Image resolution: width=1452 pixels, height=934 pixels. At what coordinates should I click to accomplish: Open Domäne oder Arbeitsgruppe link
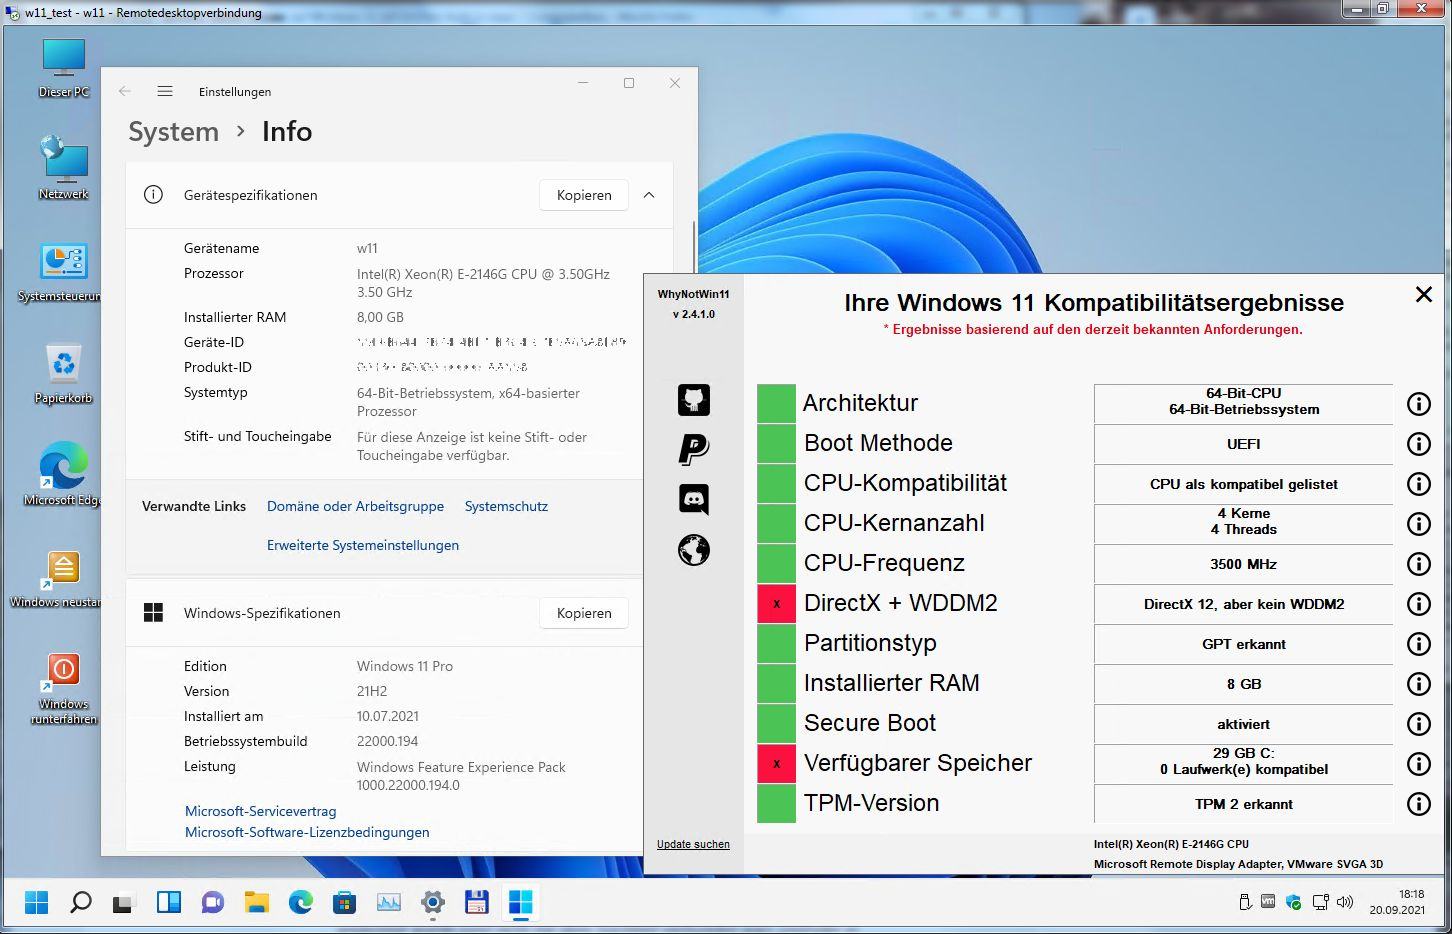[x=355, y=506]
